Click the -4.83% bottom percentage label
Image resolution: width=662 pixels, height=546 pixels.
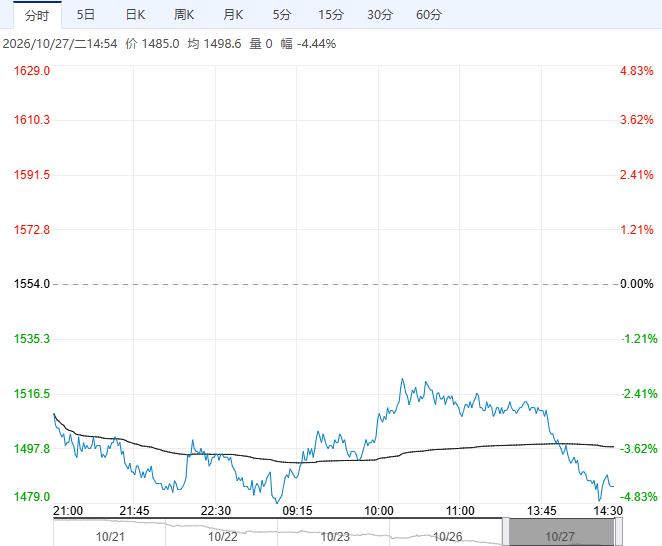[639, 497]
